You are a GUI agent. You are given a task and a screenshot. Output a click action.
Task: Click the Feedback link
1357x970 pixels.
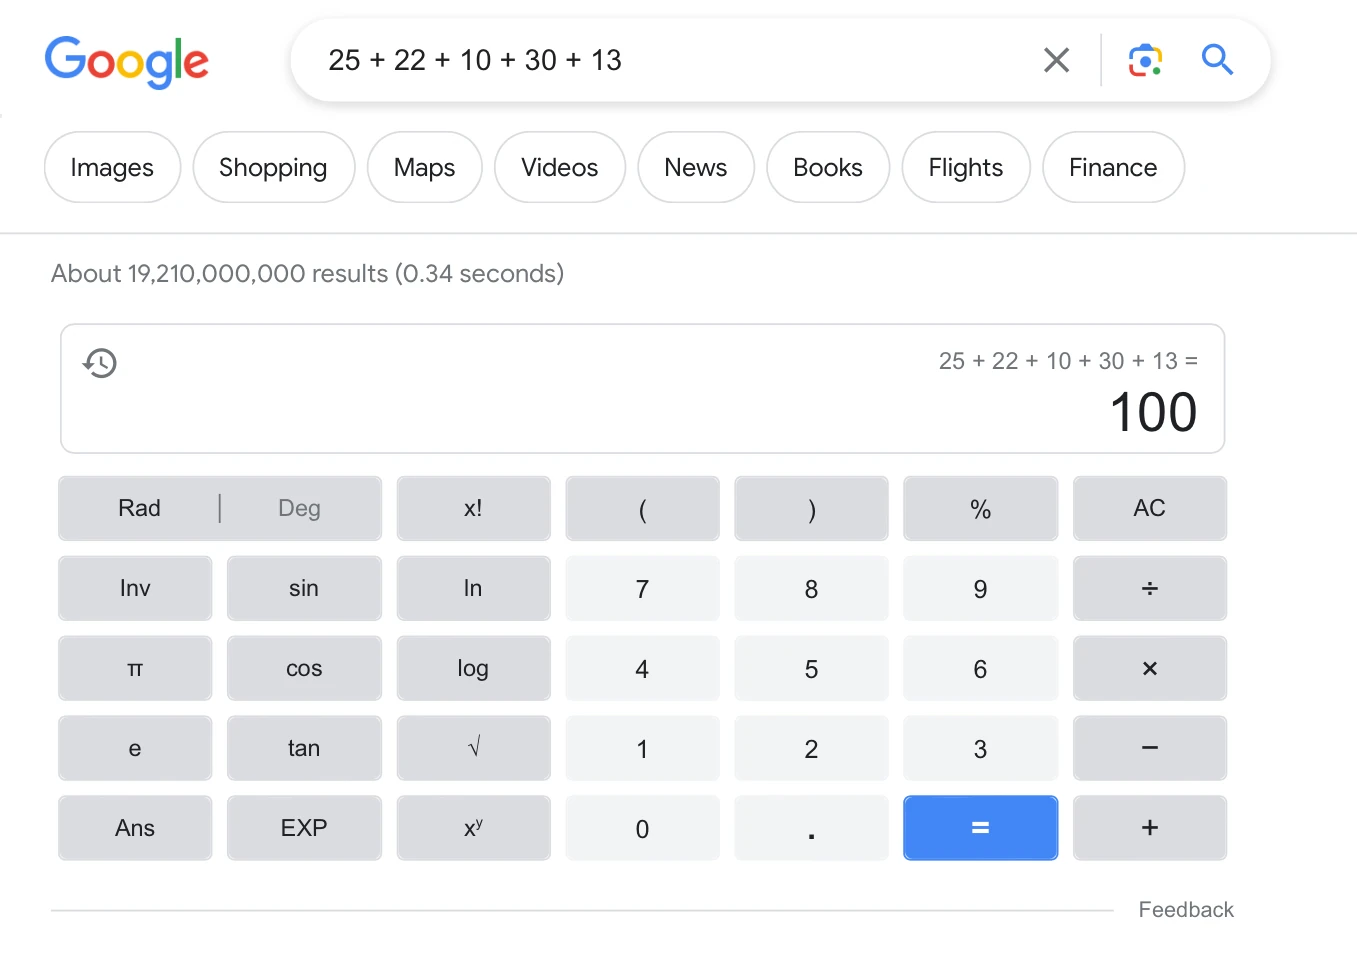click(1185, 910)
